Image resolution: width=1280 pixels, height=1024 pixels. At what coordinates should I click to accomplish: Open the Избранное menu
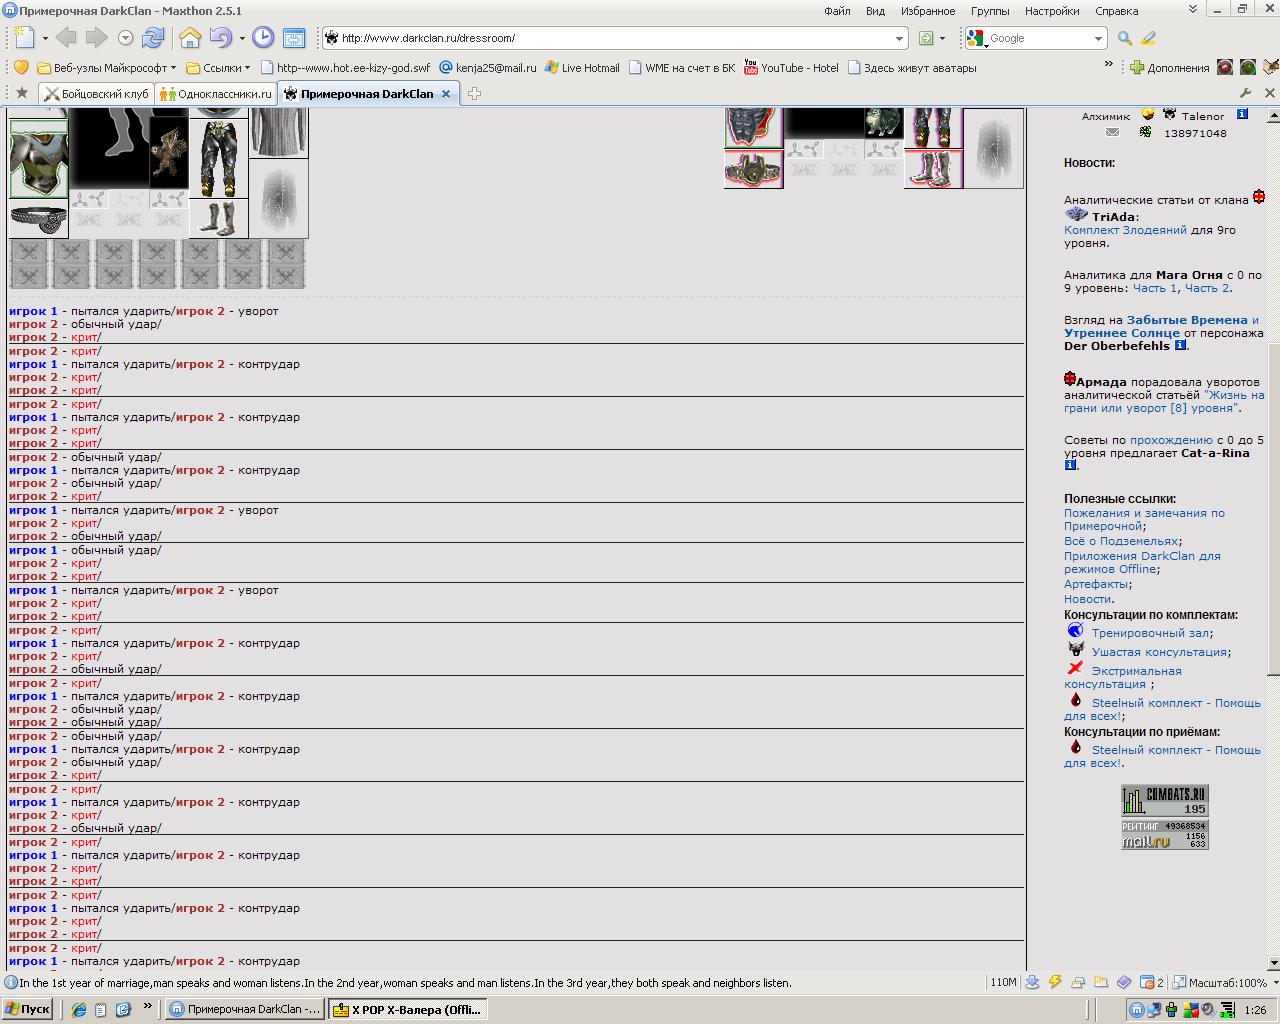(927, 11)
